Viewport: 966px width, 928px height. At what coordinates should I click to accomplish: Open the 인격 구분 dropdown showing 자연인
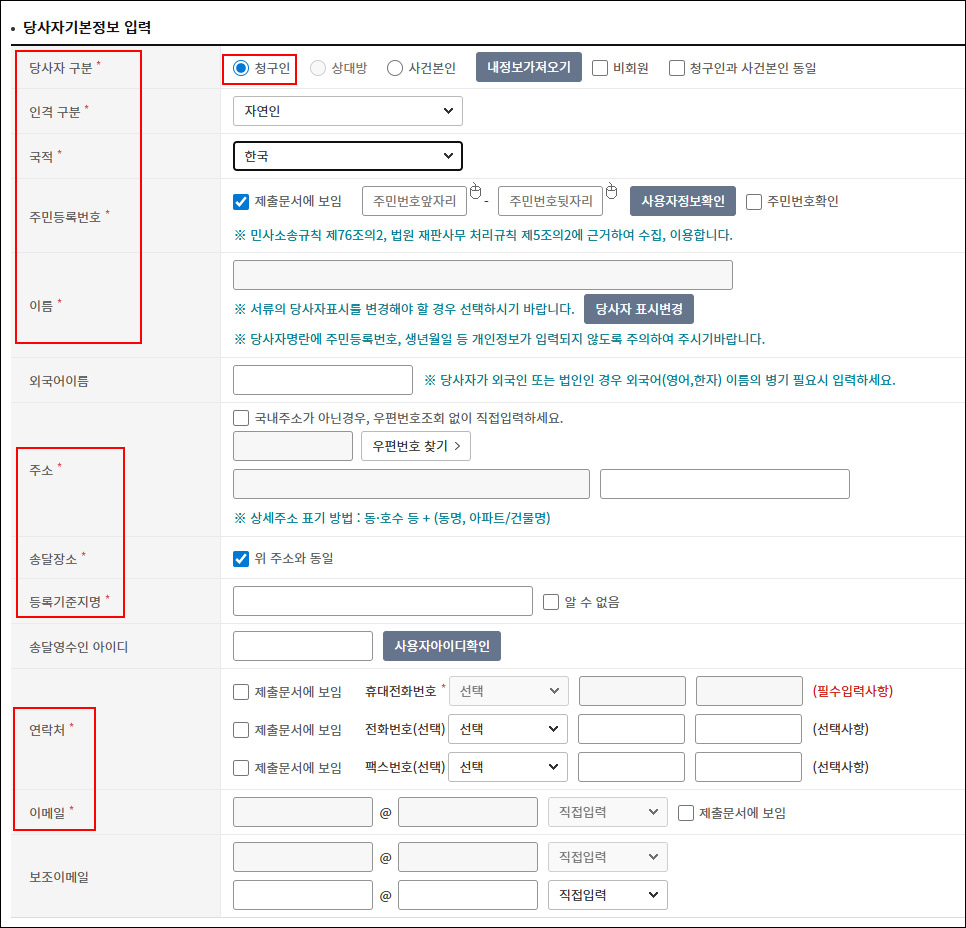click(347, 111)
